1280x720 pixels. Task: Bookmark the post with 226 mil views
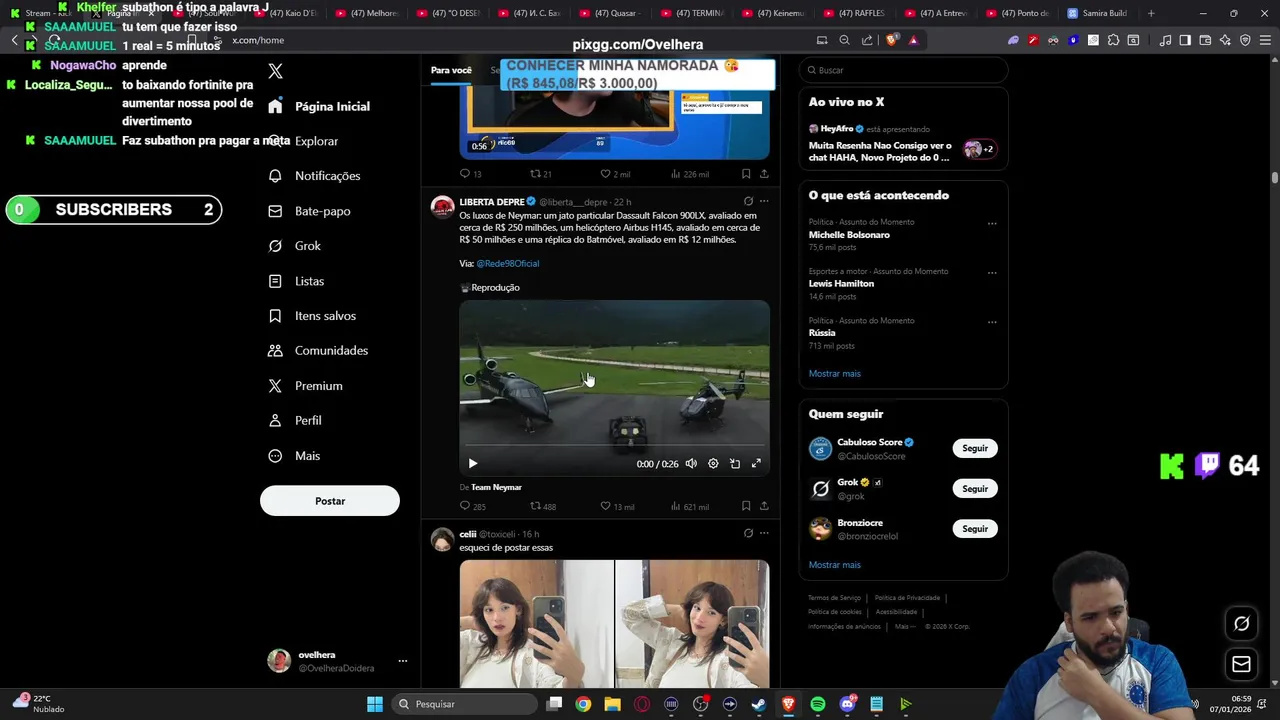coord(746,174)
